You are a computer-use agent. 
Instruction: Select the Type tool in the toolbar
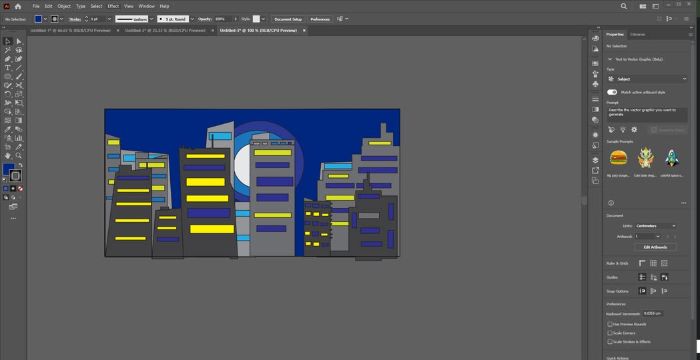tap(8, 68)
